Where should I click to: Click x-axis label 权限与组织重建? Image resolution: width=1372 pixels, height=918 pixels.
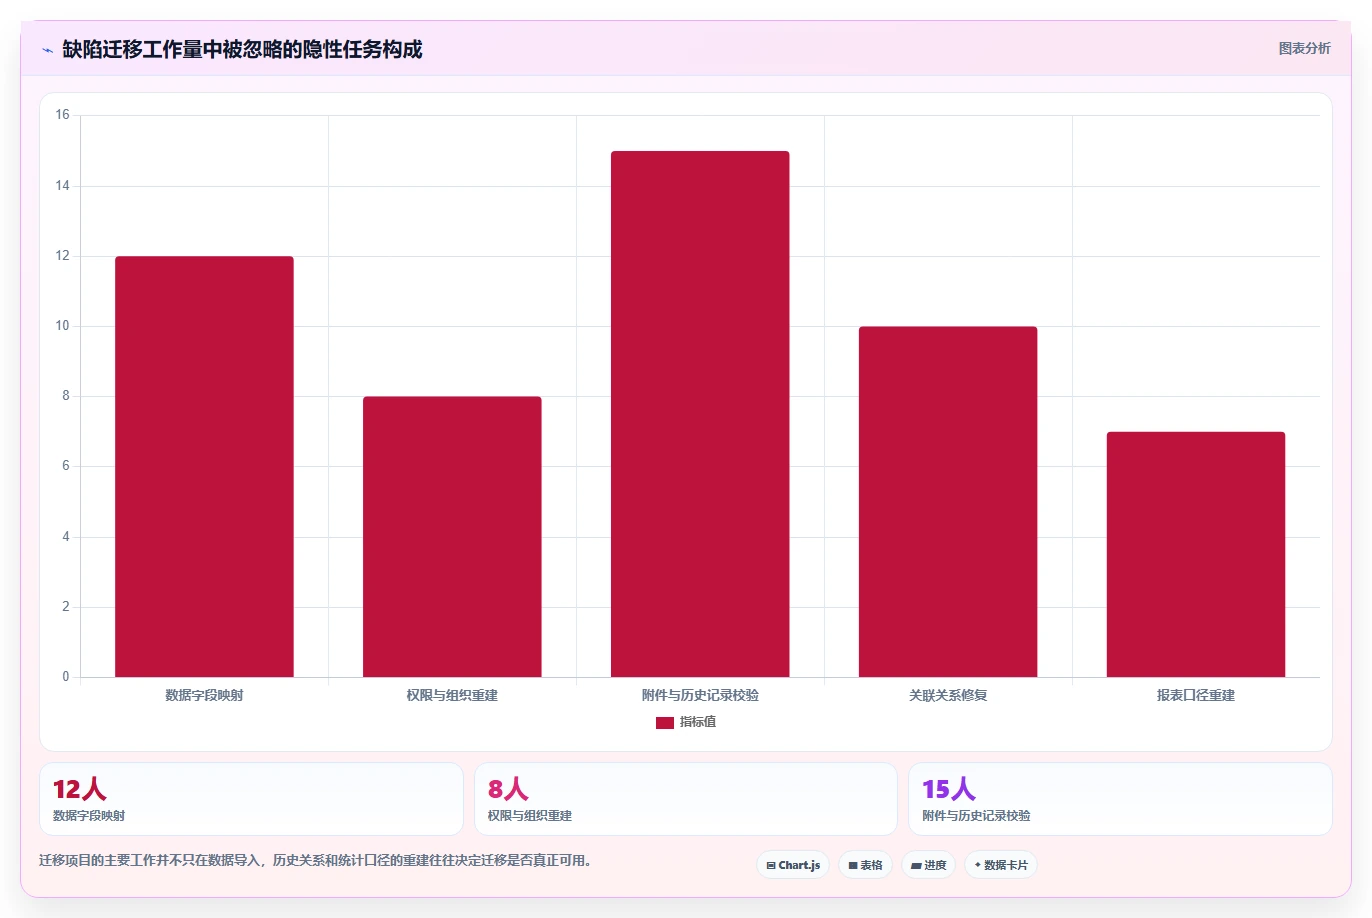[x=452, y=695]
